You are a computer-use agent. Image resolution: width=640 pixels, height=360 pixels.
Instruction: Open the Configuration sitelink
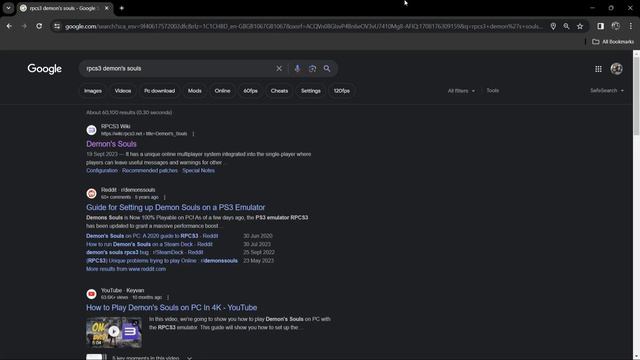tap(102, 171)
